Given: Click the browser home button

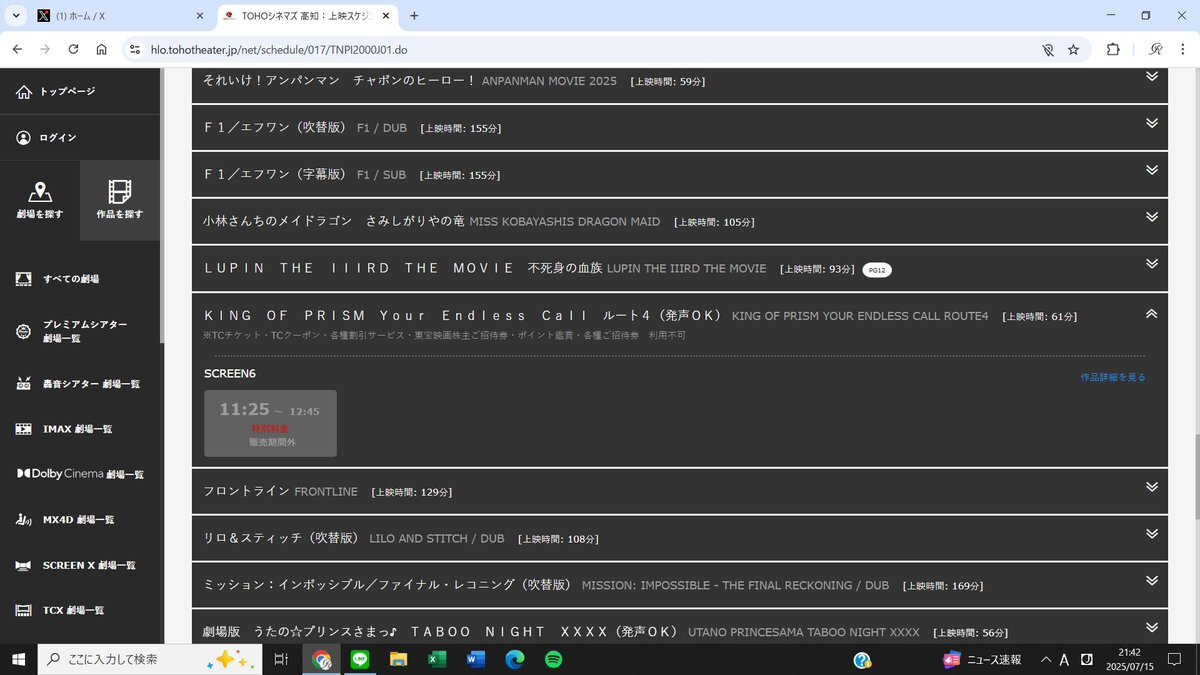Looking at the screenshot, I should 101,49.
